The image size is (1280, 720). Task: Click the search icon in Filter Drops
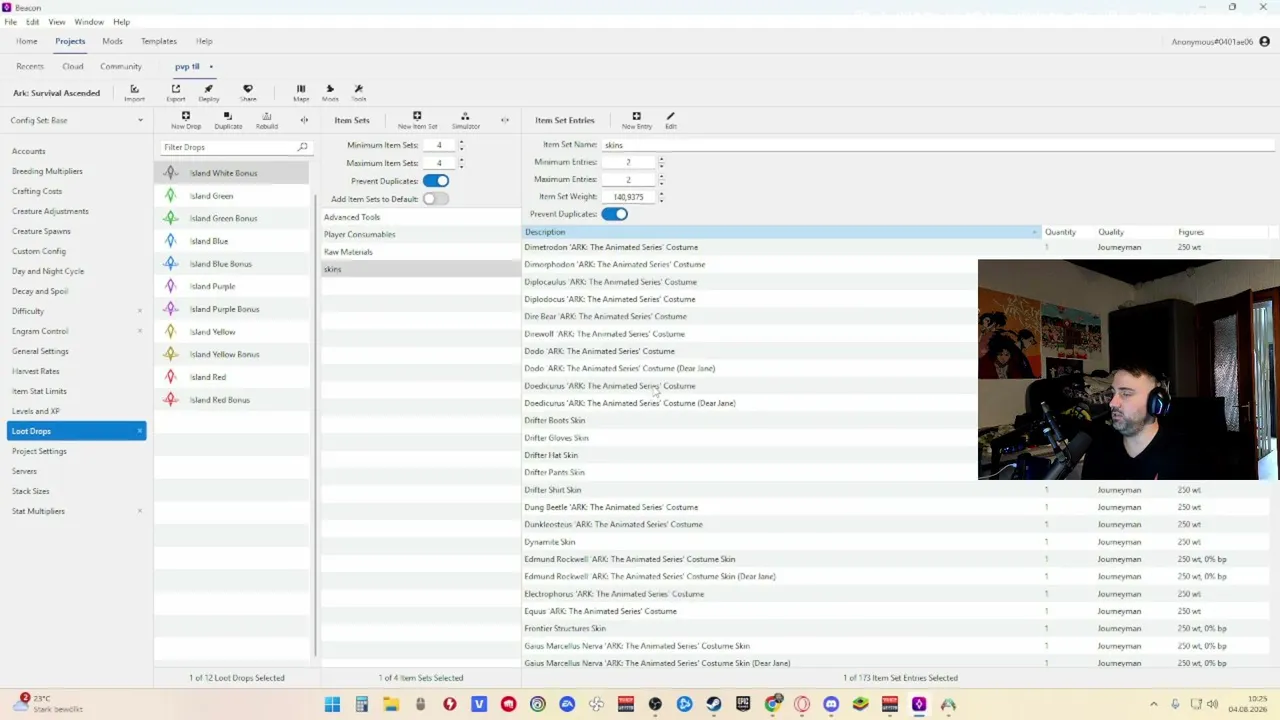pos(303,147)
